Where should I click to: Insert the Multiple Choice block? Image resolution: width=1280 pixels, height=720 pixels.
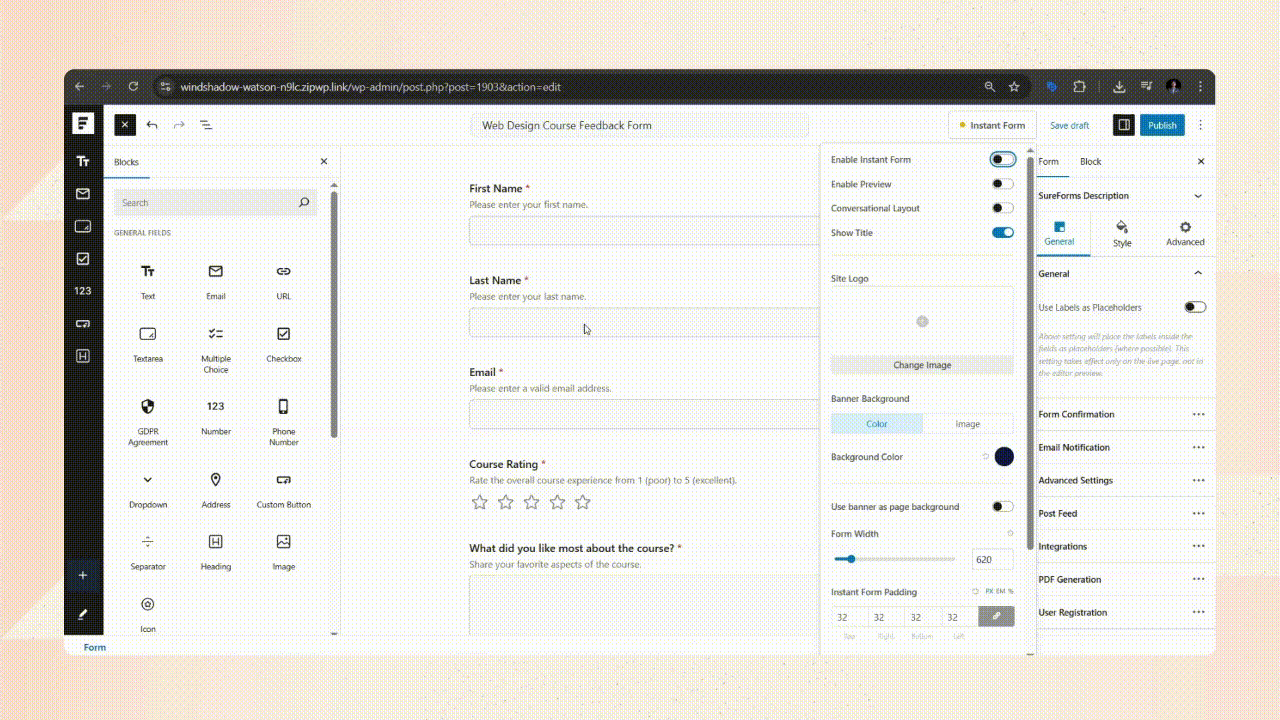[x=216, y=349]
